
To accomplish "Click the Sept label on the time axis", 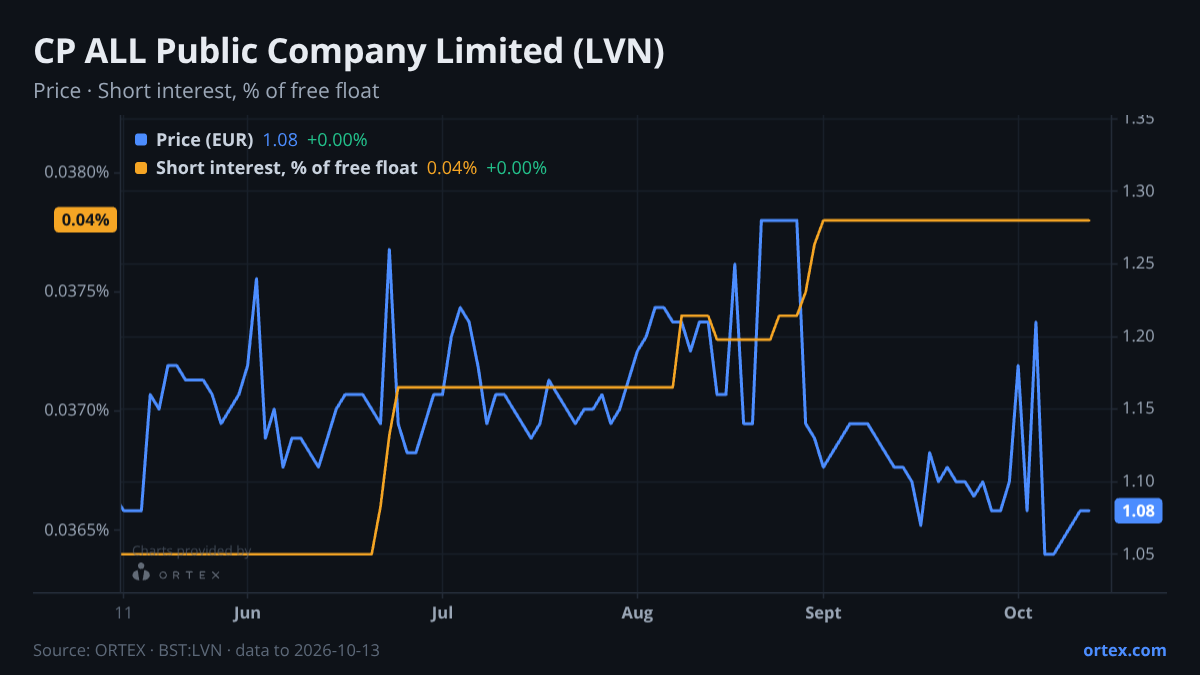I will point(823,614).
